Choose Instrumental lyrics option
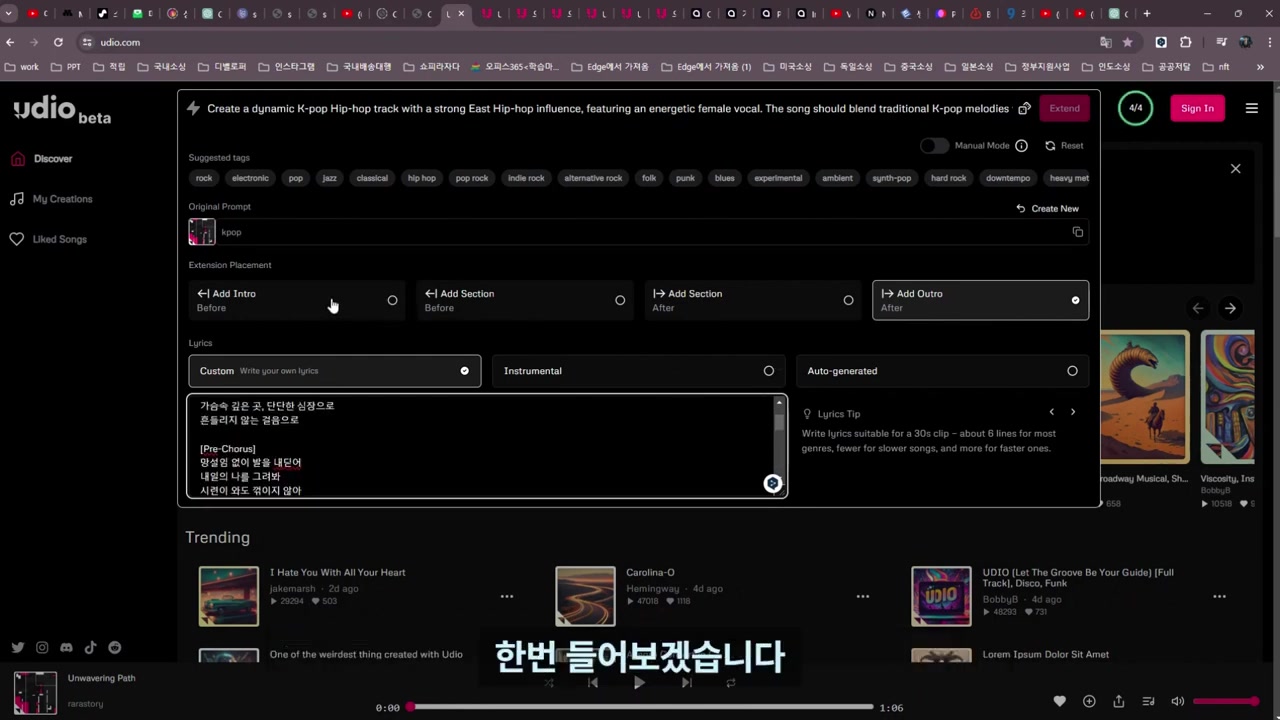Image resolution: width=1280 pixels, height=720 pixels. point(638,371)
